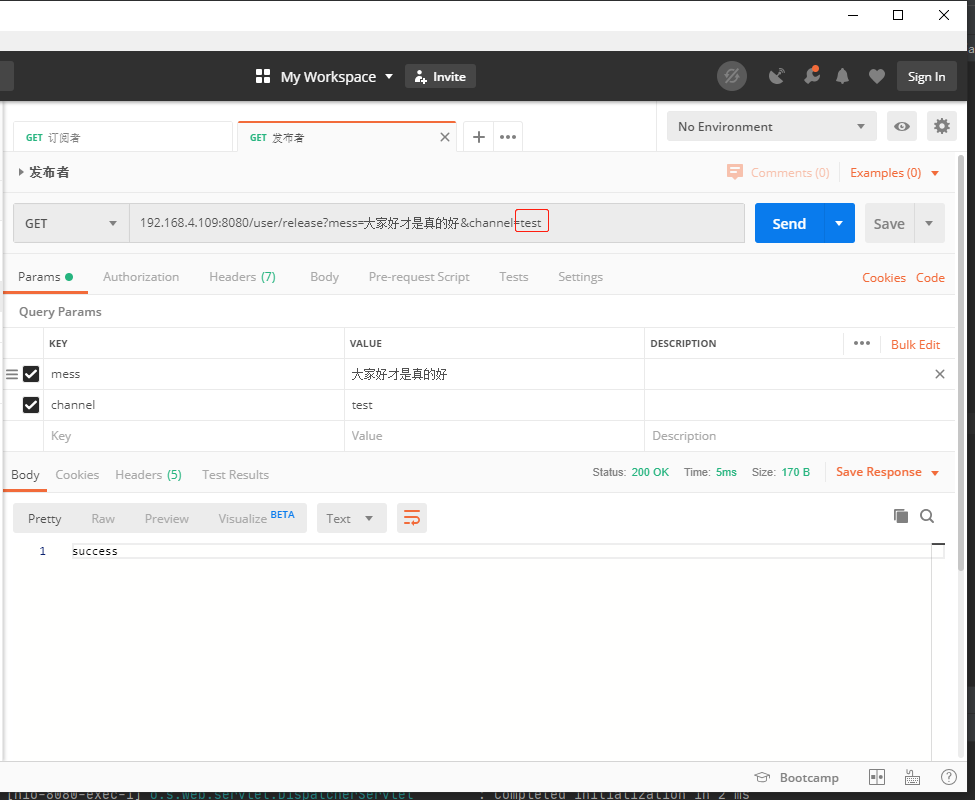Search within the response body
Image resolution: width=975 pixels, height=800 pixels.
[927, 516]
